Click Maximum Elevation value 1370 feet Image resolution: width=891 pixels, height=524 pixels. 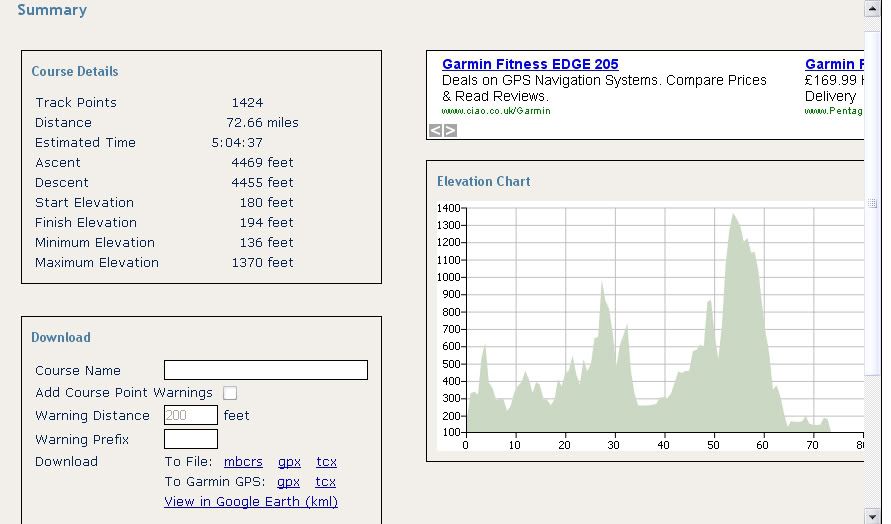263,263
